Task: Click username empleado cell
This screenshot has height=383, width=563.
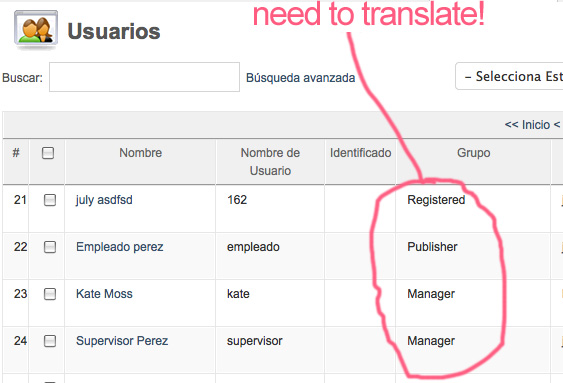Action: (x=253, y=247)
